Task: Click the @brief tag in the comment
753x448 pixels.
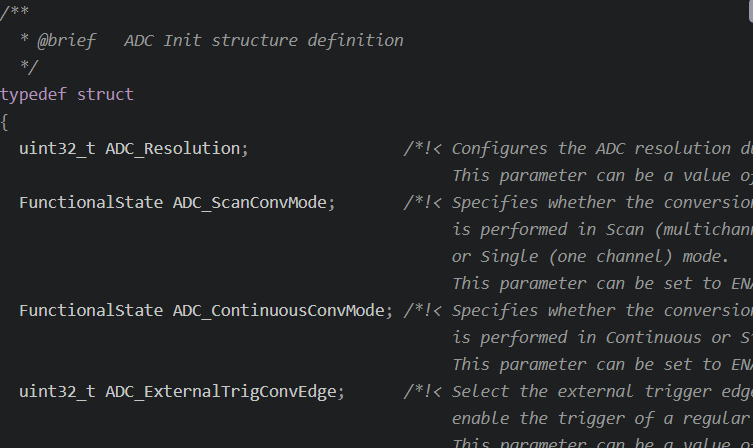Action: 67,41
